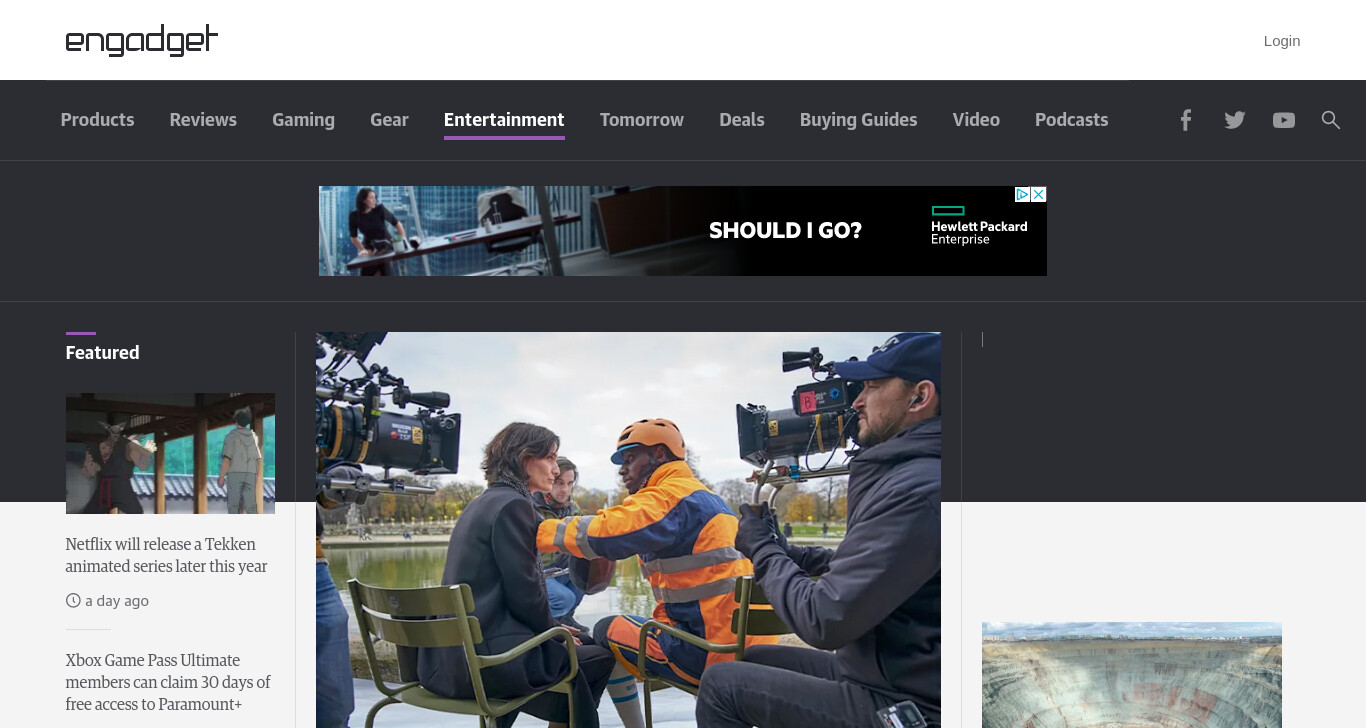Image resolution: width=1366 pixels, height=728 pixels.
Task: Open Buying Guides
Action: pos(858,120)
